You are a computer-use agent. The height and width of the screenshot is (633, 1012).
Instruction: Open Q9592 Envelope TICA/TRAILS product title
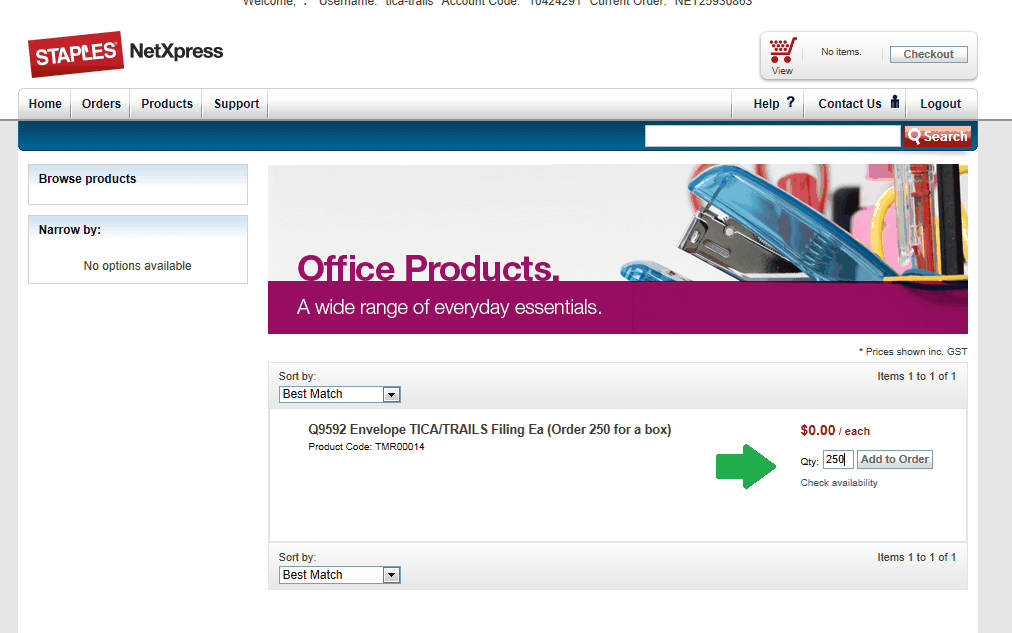point(490,430)
